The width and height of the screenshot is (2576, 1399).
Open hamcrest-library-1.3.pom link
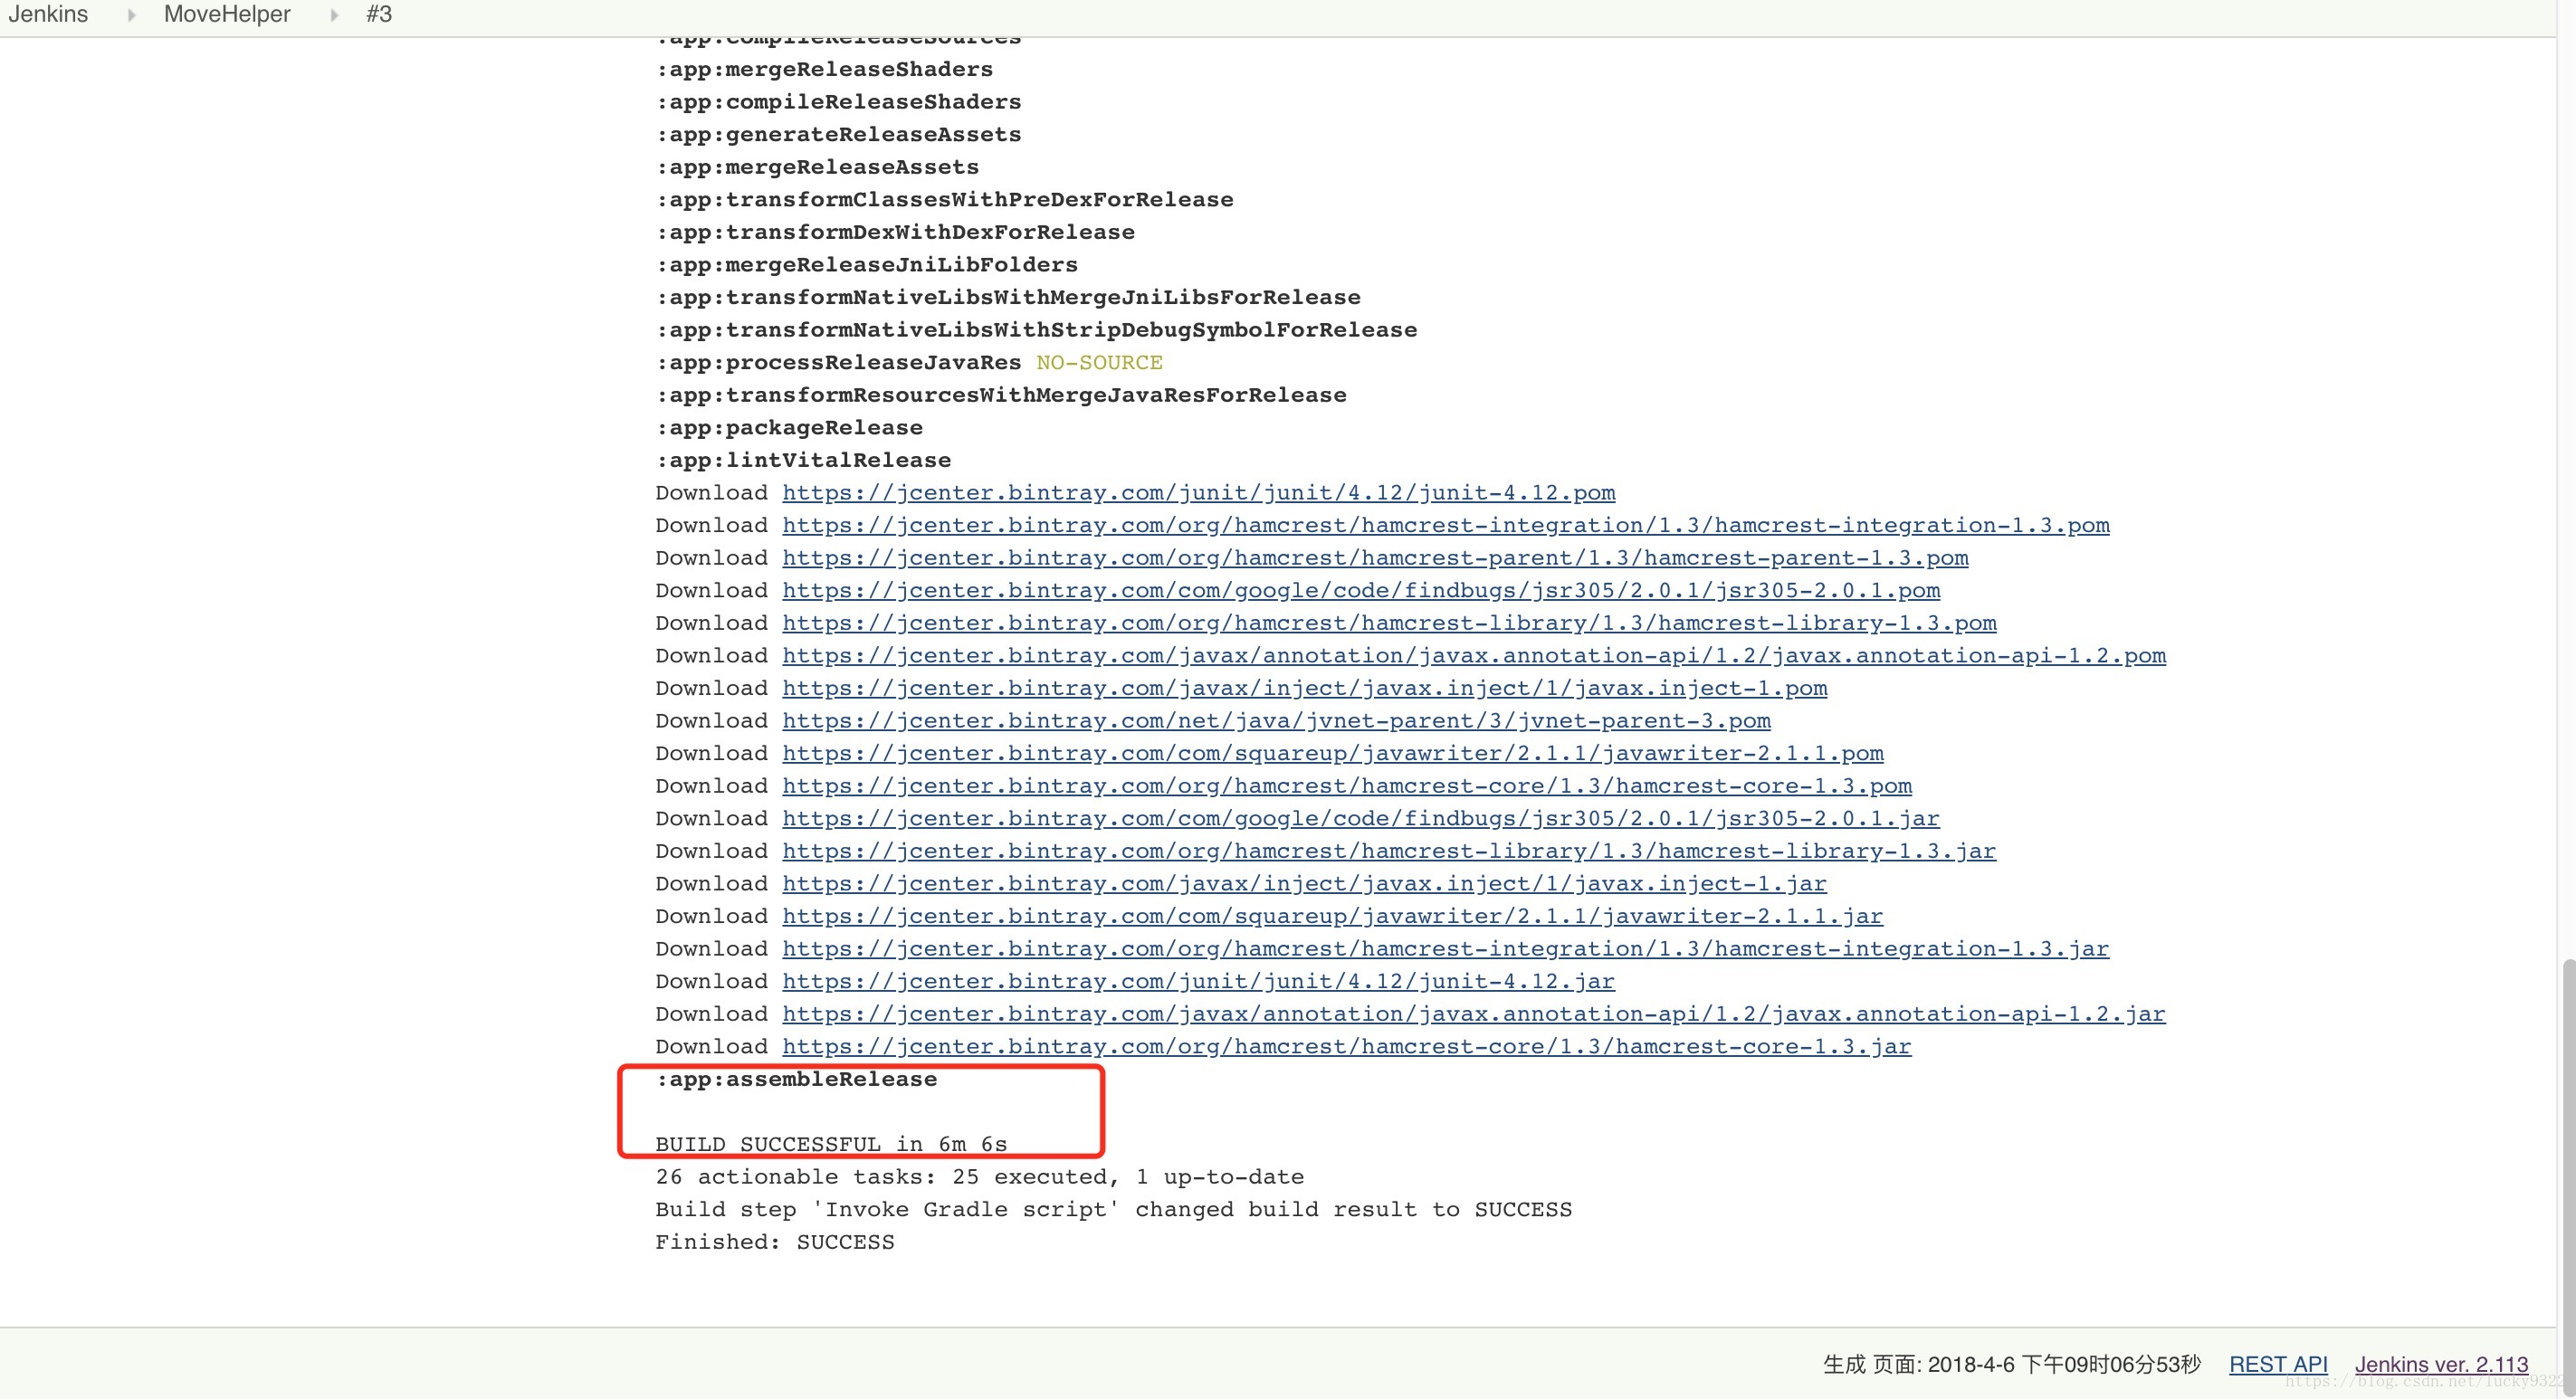click(1389, 623)
